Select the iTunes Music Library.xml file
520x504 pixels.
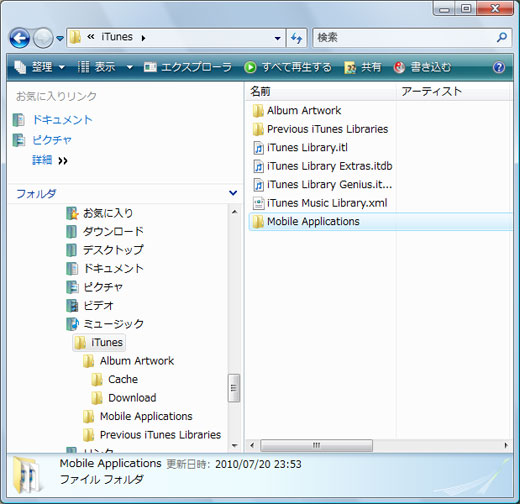(x=320, y=203)
